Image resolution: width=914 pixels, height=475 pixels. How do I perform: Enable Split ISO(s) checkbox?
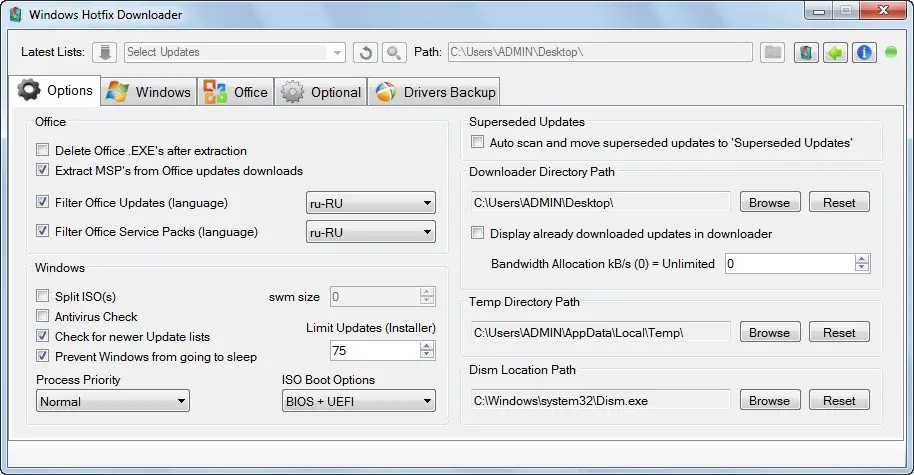point(43,295)
